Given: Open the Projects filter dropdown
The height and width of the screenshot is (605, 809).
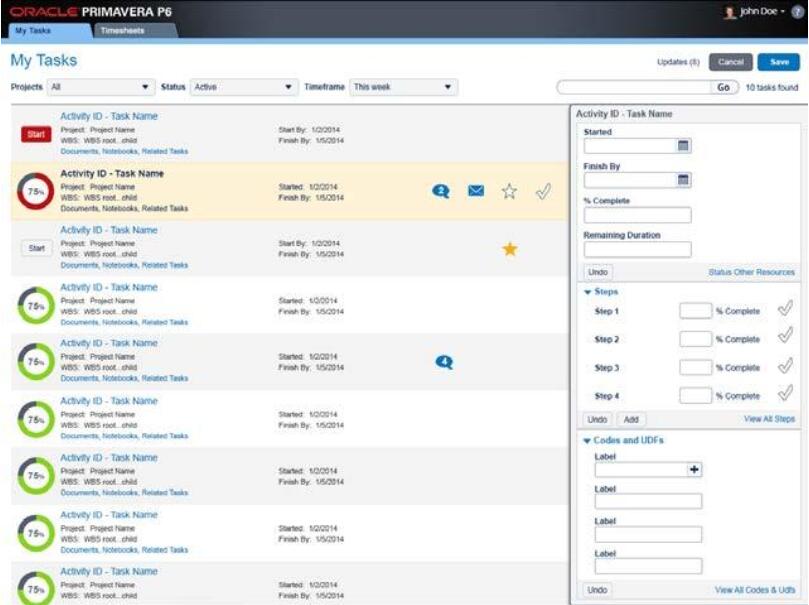Looking at the screenshot, I should point(100,87).
